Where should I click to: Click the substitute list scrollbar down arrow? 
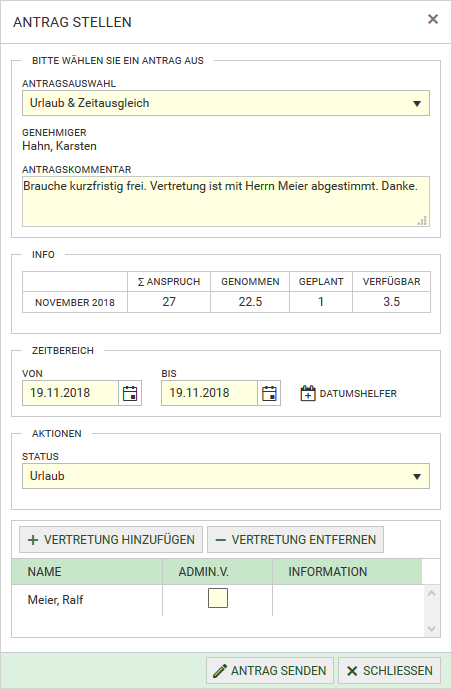click(431, 629)
